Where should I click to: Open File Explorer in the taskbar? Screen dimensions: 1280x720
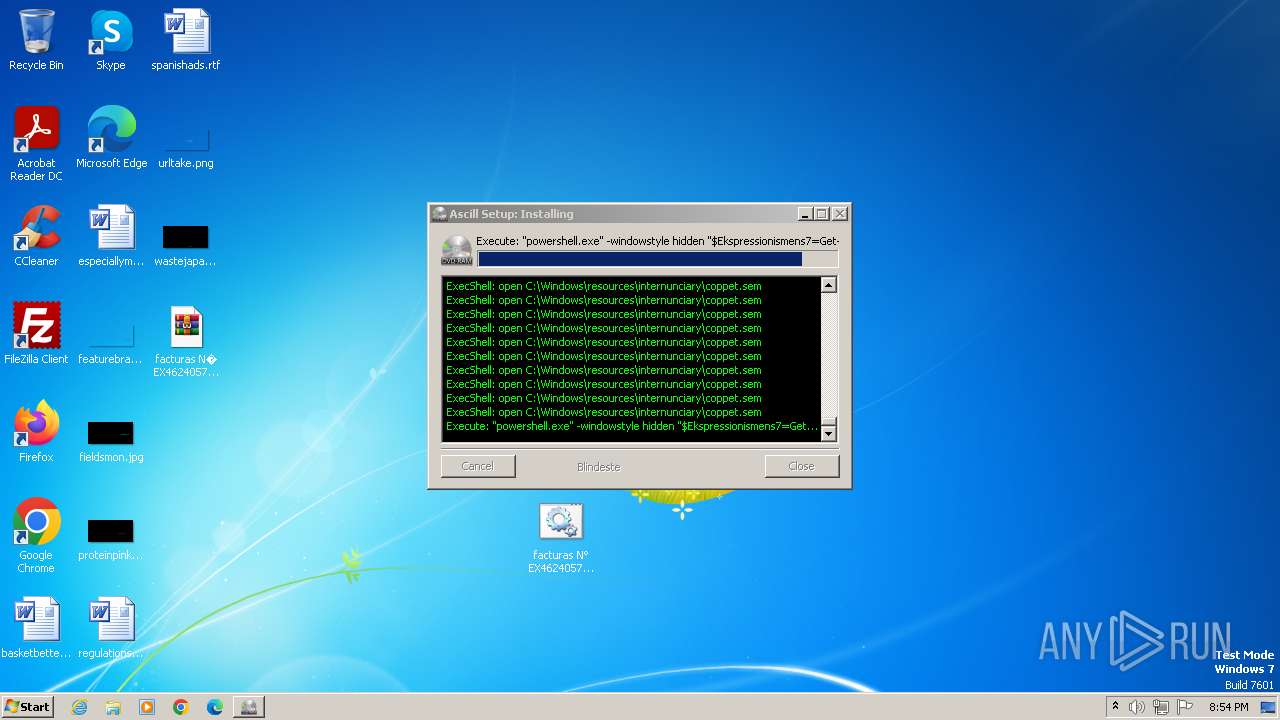(113, 707)
